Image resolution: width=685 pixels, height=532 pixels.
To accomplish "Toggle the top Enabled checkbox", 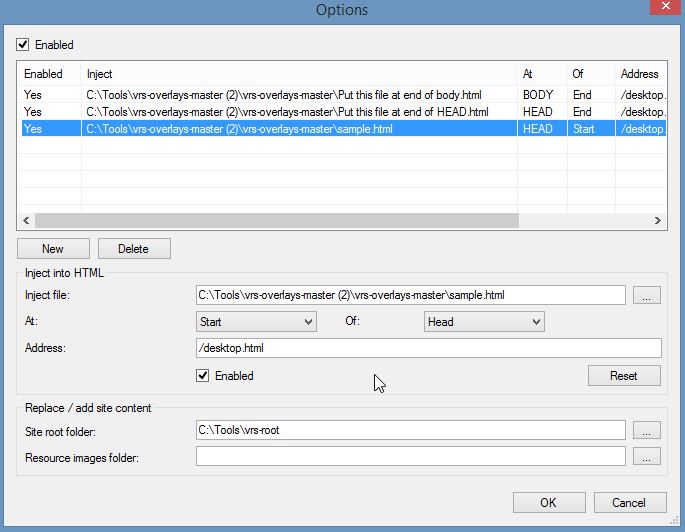I will click(x=23, y=45).
